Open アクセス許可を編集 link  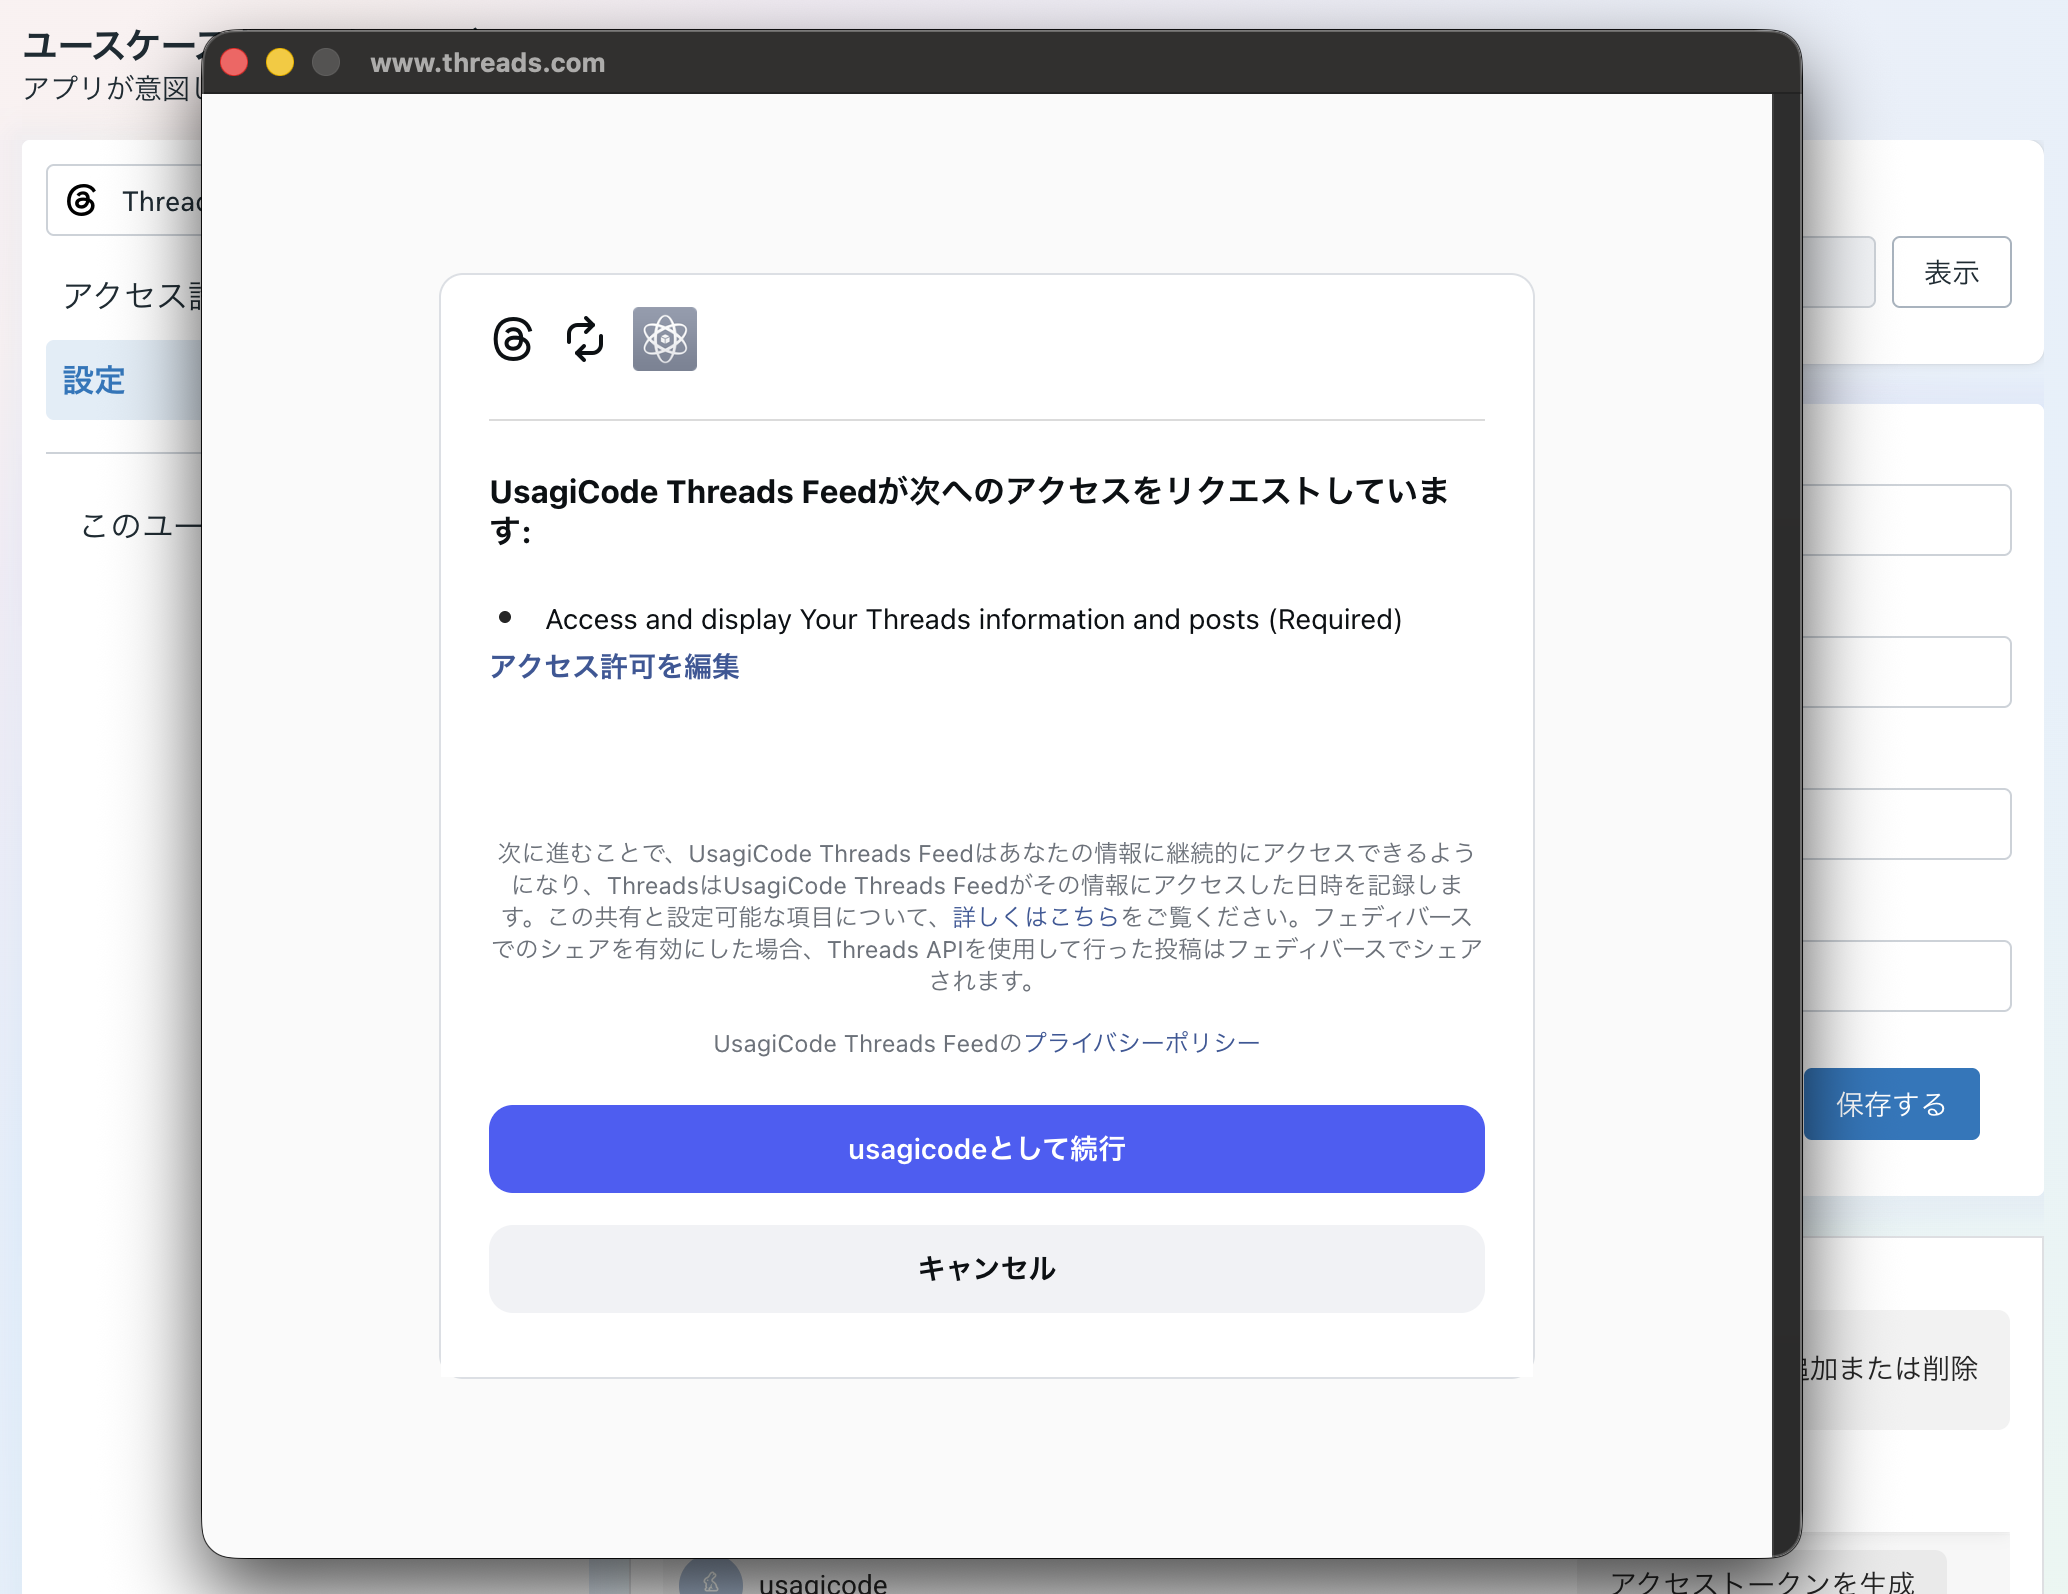614,666
